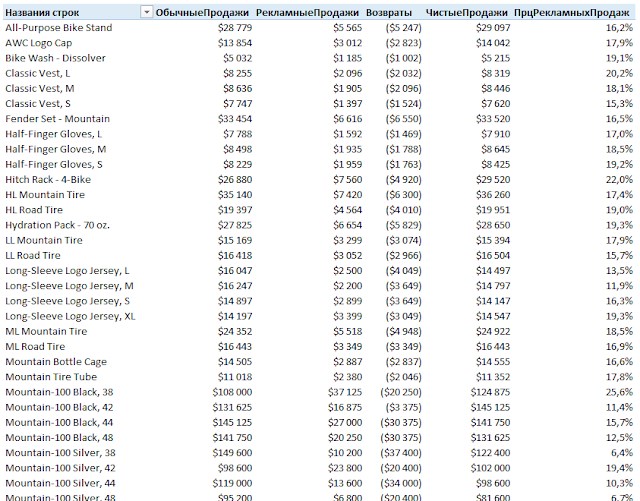Select the РекламныеПродажи column header
This screenshot has width=640, height=501.
tap(307, 13)
